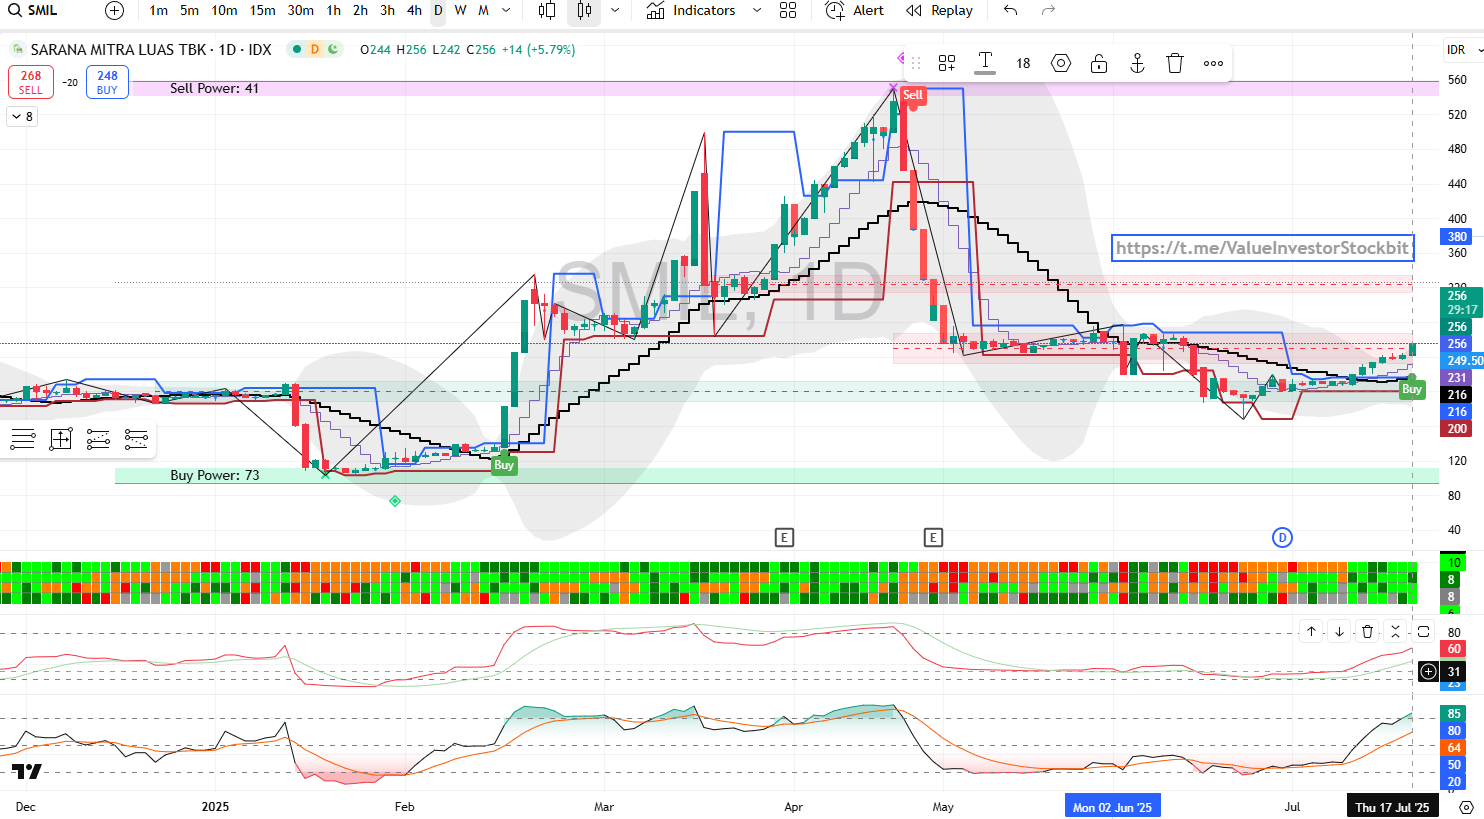Click the anchor icon in floating toolbar
Viewport: 1484px width, 819px height.
tap(1137, 63)
